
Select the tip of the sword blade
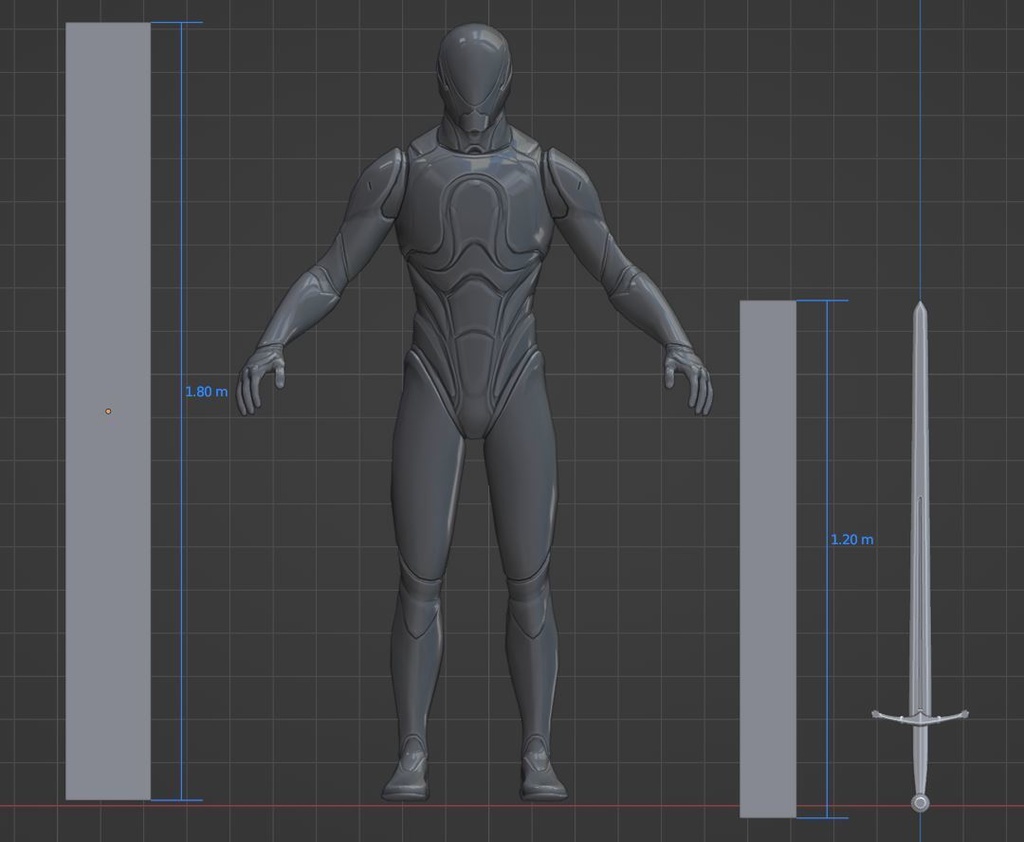pos(921,305)
